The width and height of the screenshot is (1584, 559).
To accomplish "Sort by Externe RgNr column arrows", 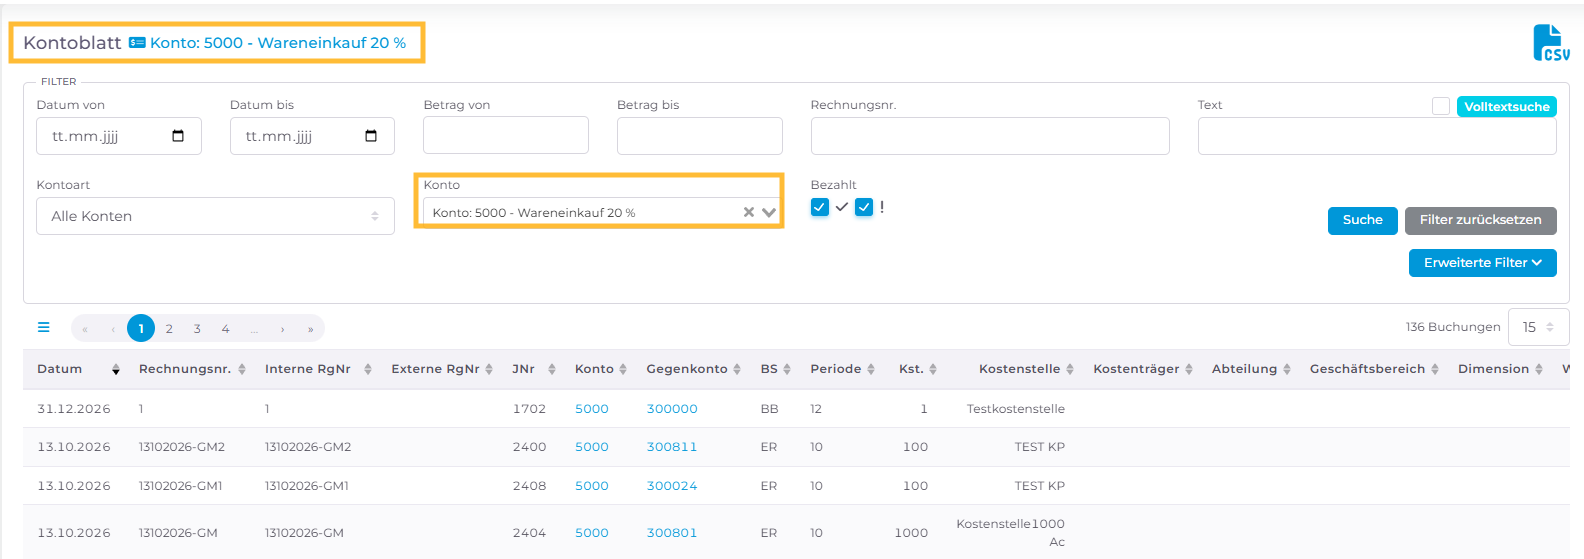I will click(x=489, y=369).
